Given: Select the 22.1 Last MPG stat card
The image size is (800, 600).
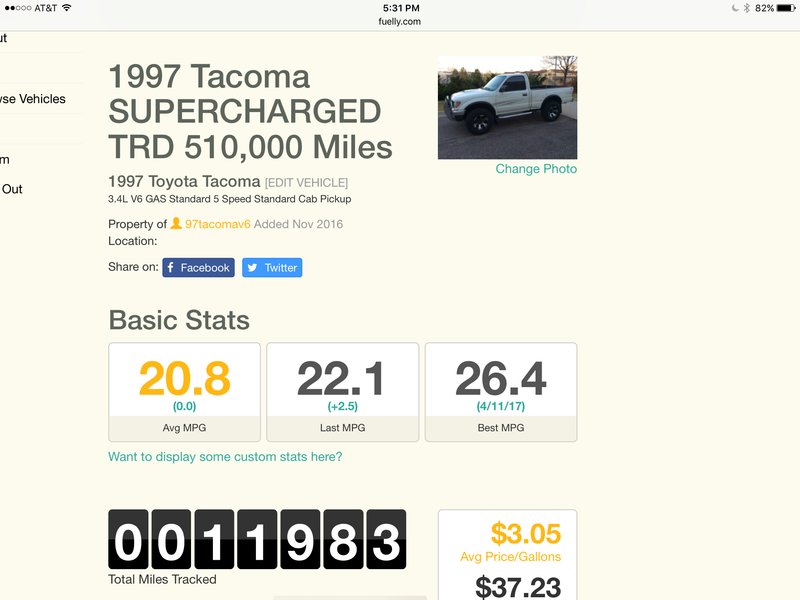Looking at the screenshot, I should [343, 392].
